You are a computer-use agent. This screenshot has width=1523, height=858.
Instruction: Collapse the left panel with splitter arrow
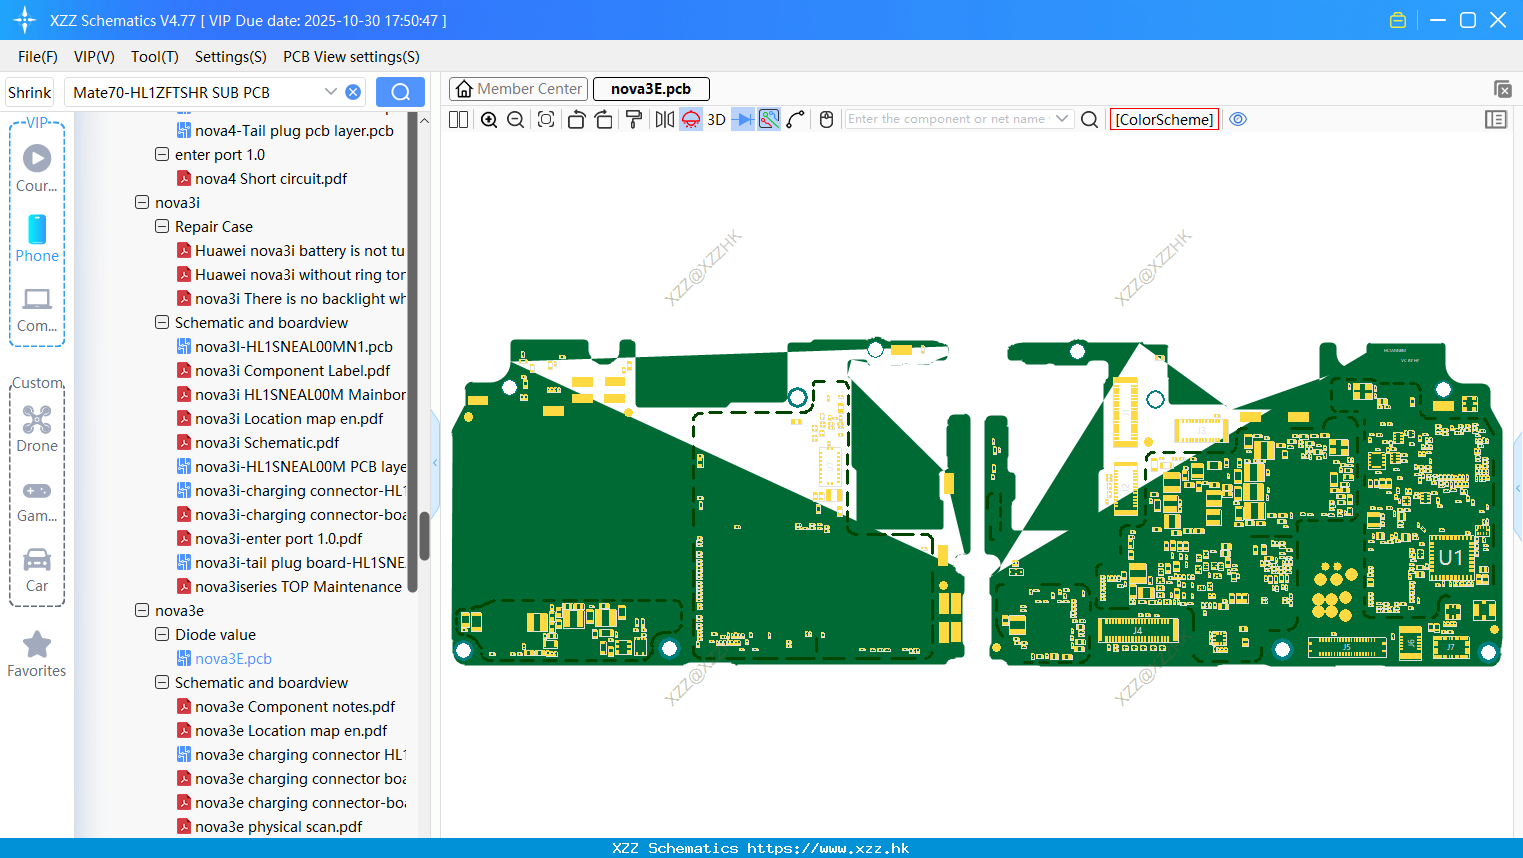[x=435, y=462]
